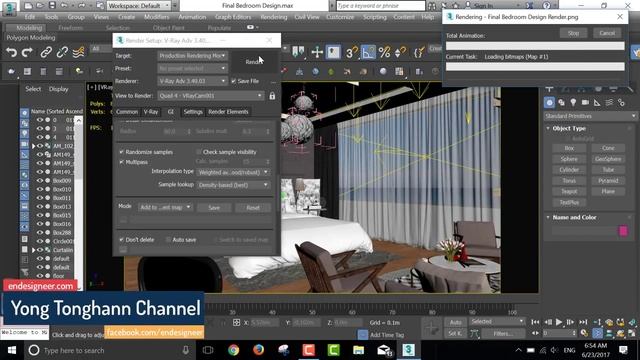Toggle the Auto save checkbox

168,240
